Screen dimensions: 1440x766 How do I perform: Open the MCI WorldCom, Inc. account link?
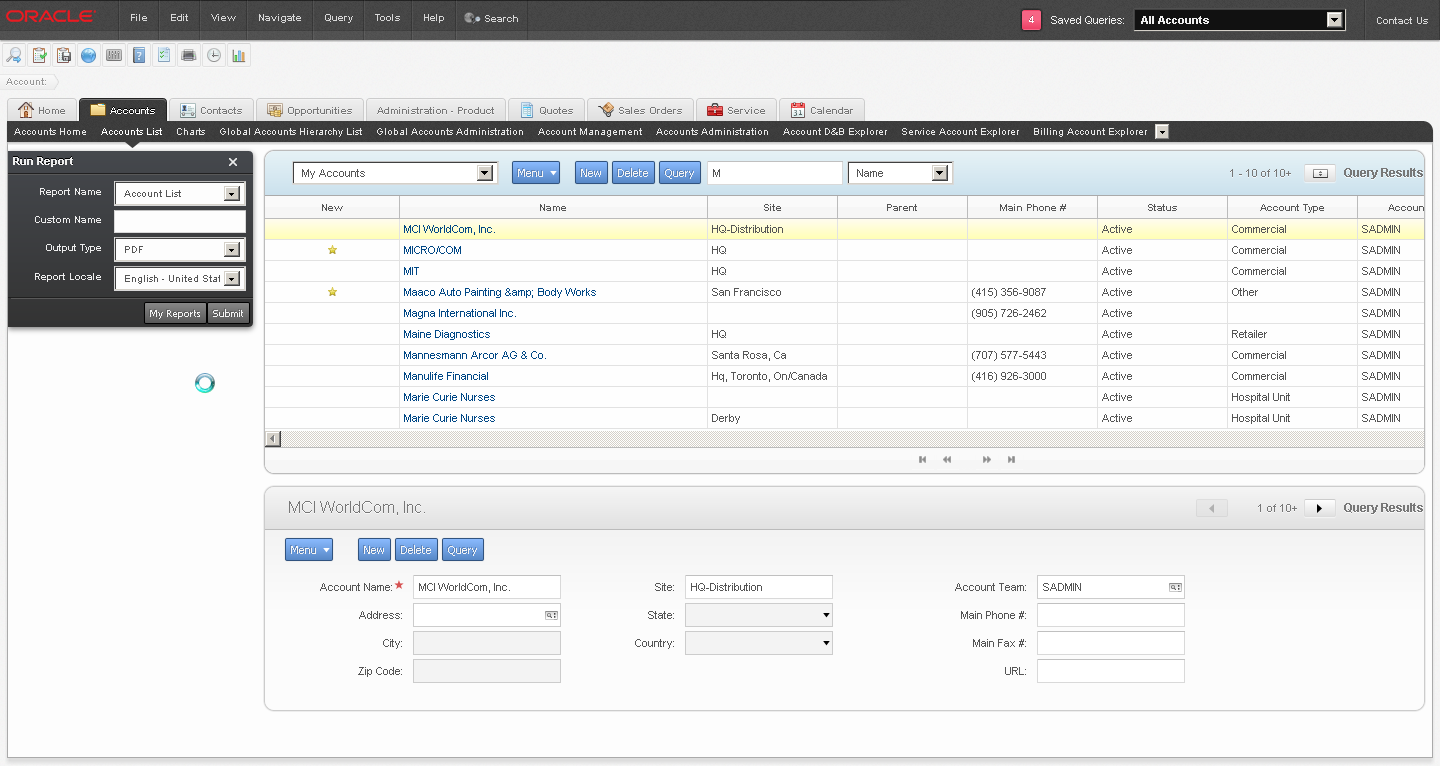[x=449, y=229]
